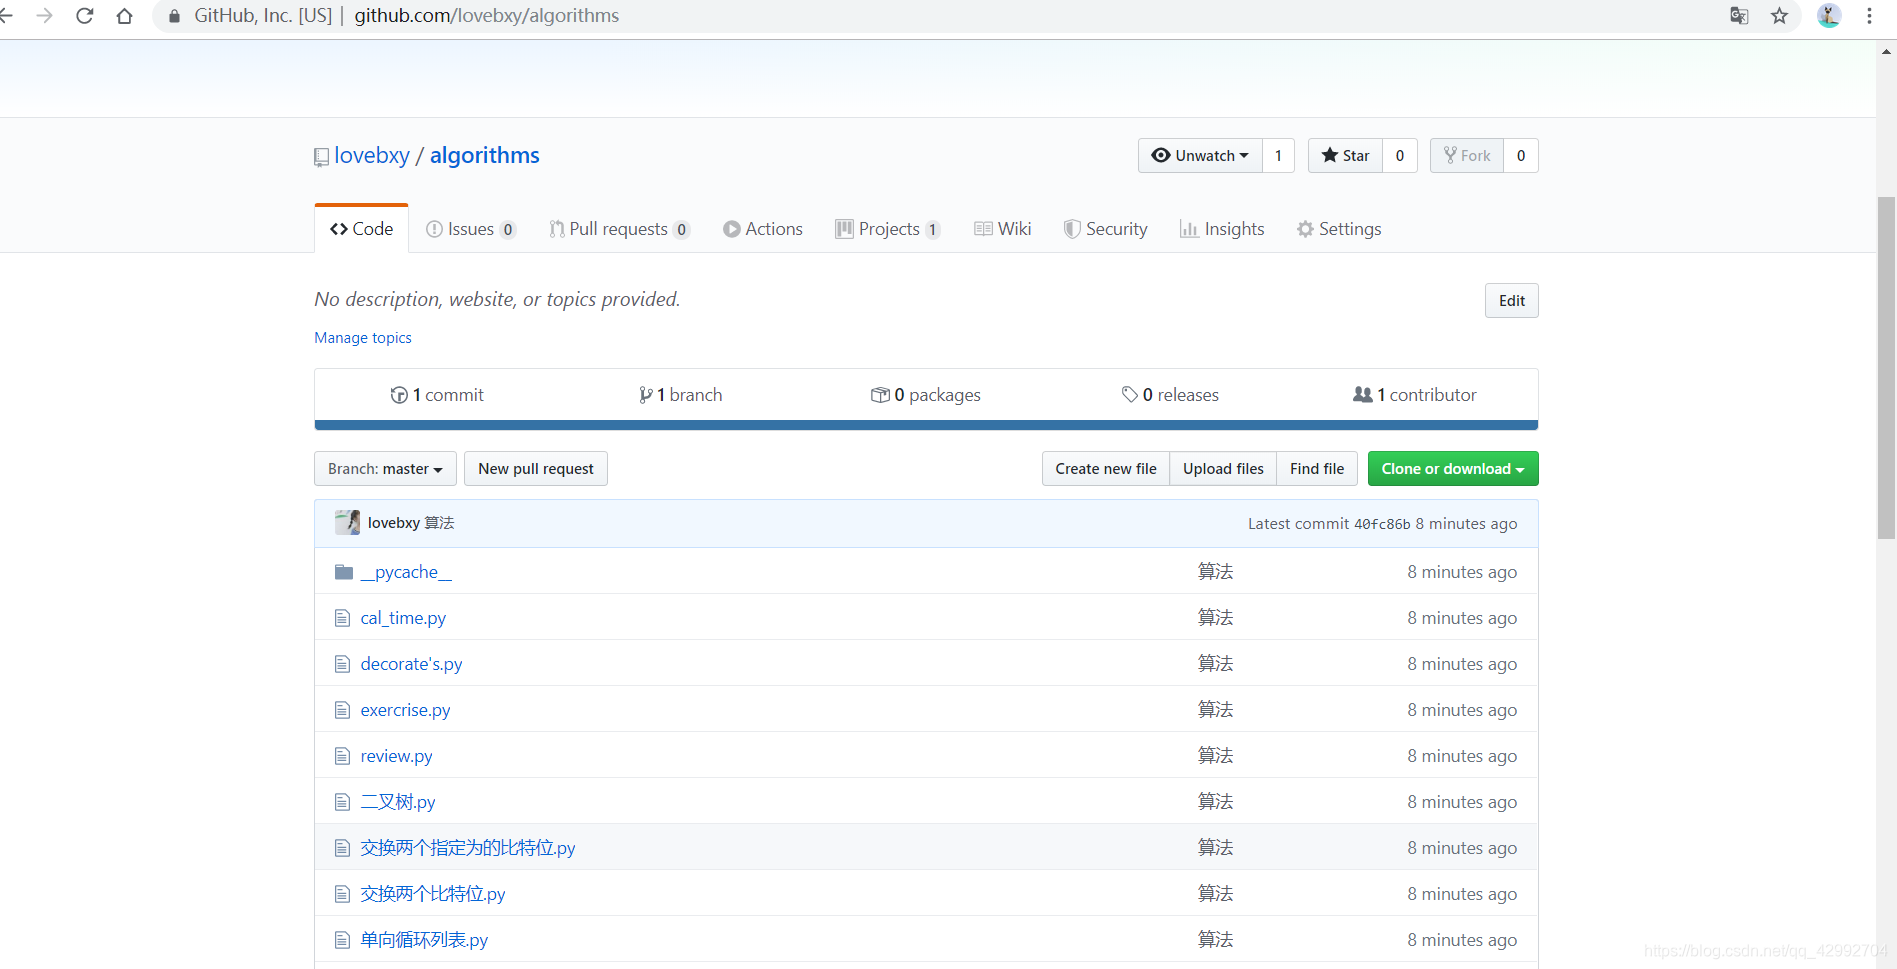1897x969 pixels.
Task: Star the repository
Action: 1345,155
